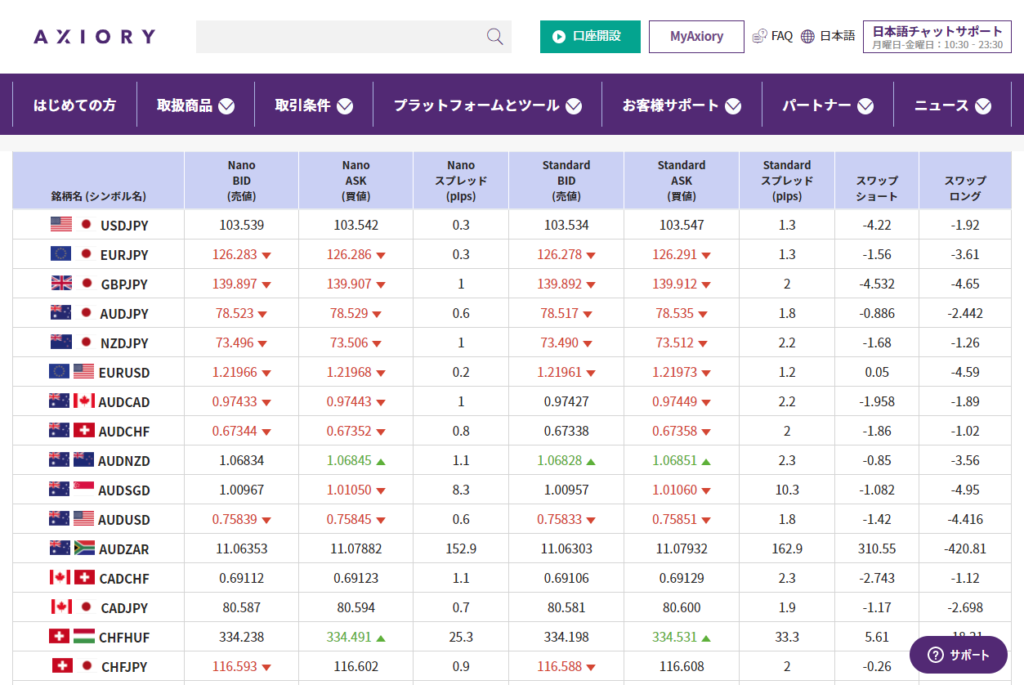
Task: Click the globe language icon
Action: point(808,37)
